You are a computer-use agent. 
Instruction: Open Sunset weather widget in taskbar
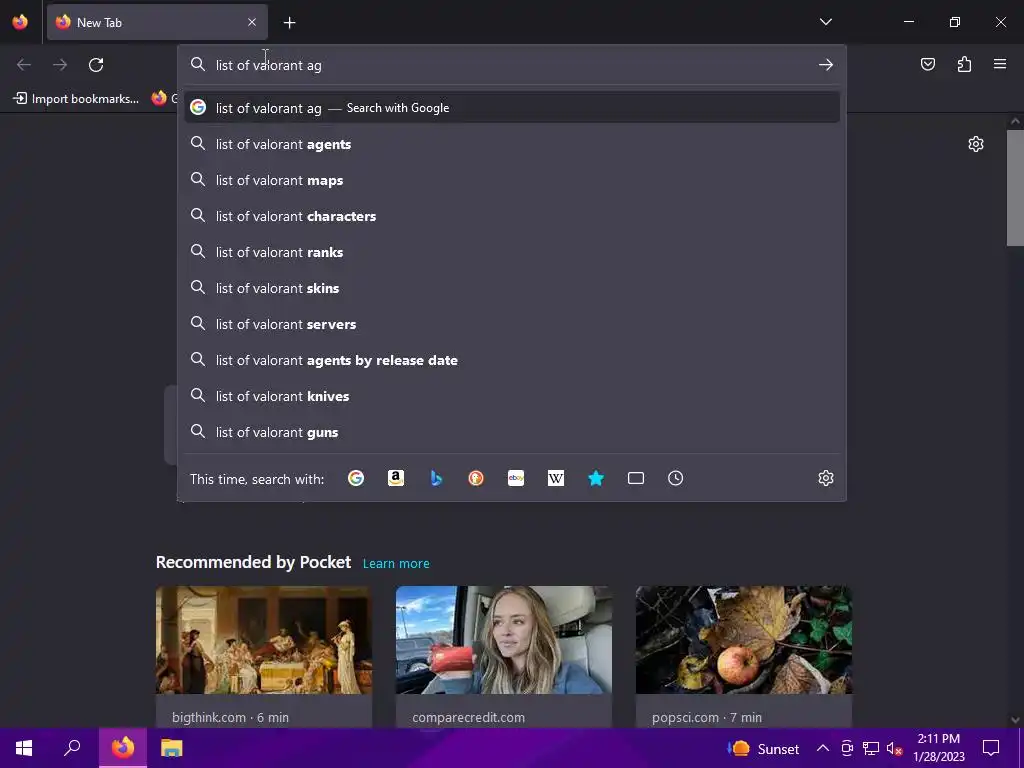point(764,748)
